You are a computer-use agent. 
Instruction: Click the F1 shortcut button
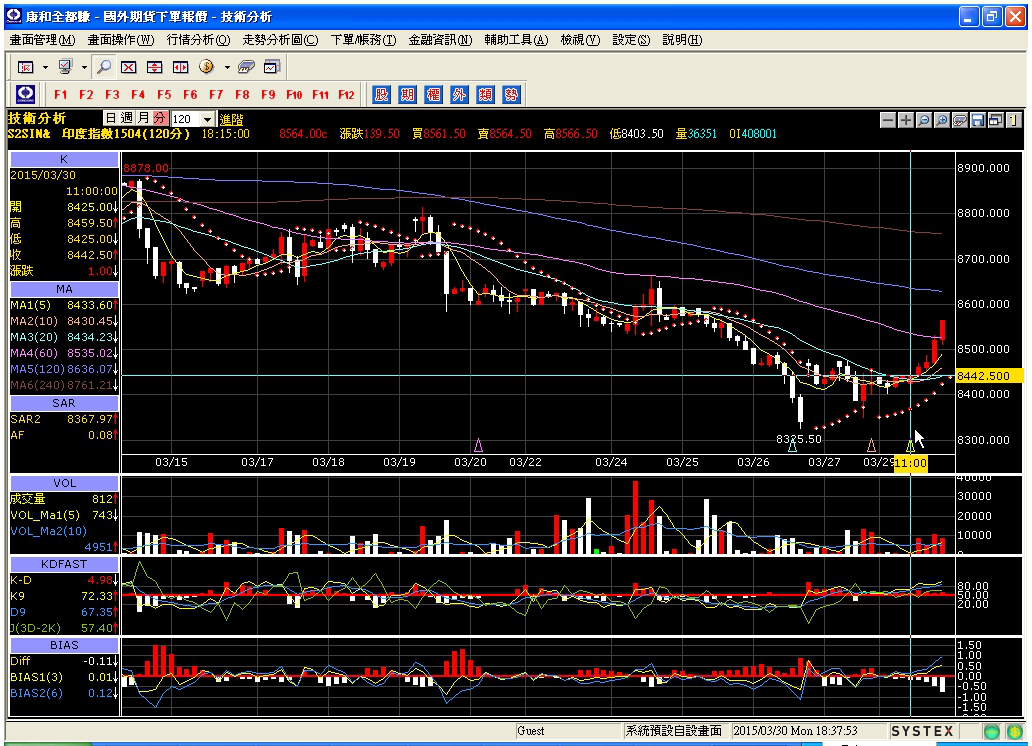61,95
